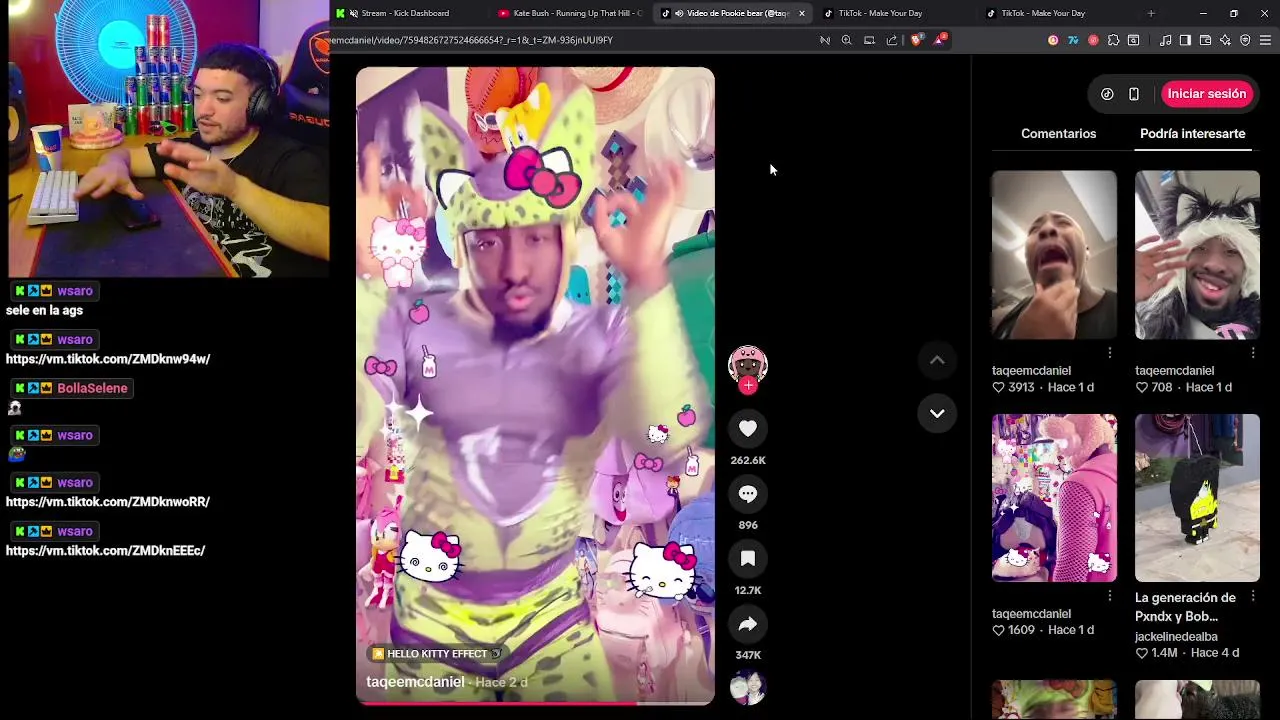Open comments via the speech bubble icon
Viewport: 1280px width, 720px height.
tap(747, 493)
